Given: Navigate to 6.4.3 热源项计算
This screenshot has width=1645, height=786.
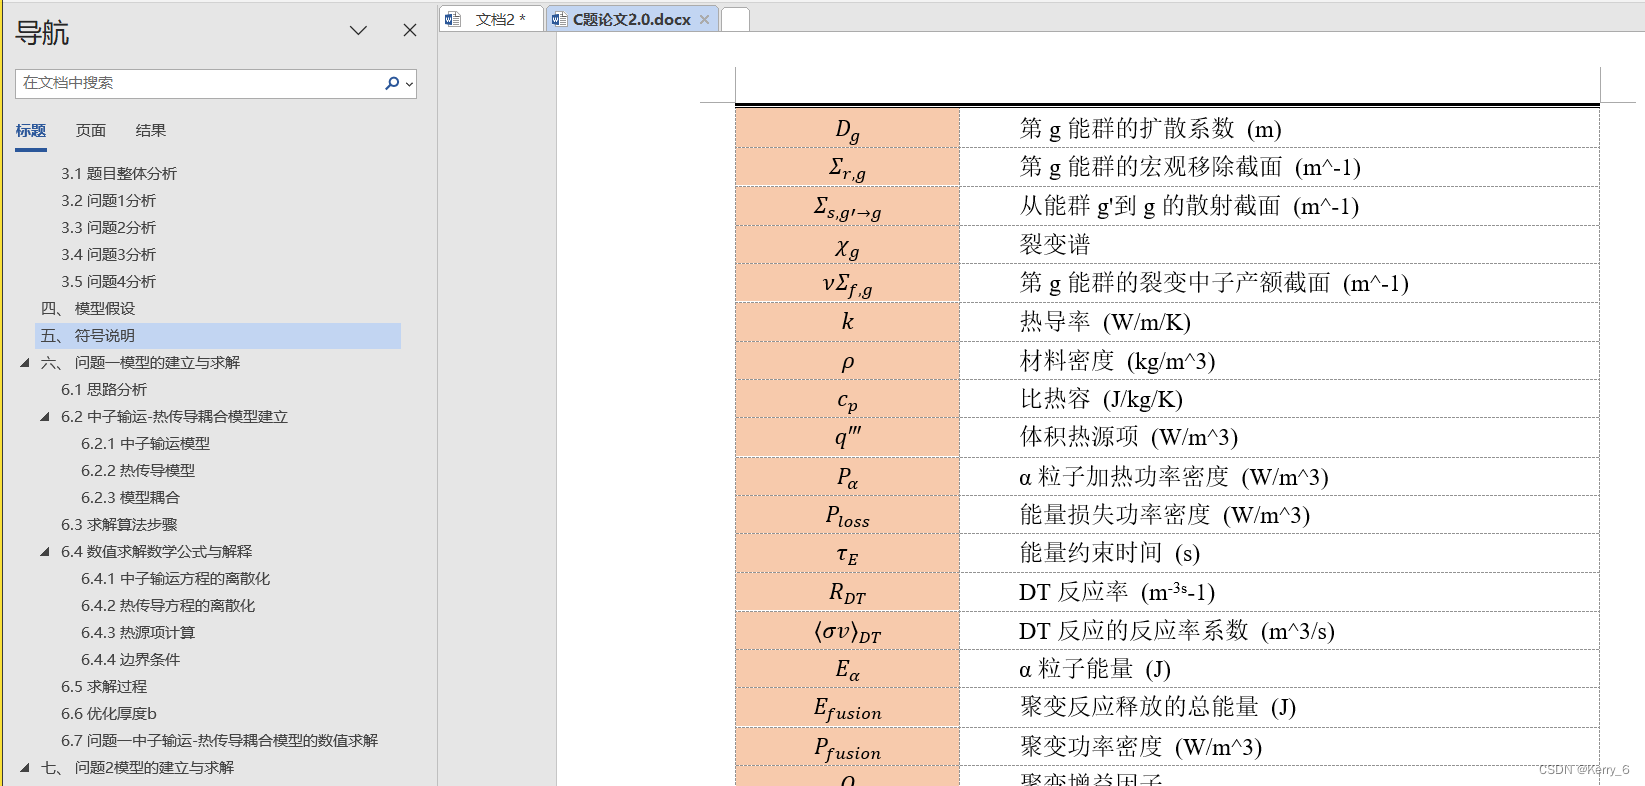Looking at the screenshot, I should [138, 633].
